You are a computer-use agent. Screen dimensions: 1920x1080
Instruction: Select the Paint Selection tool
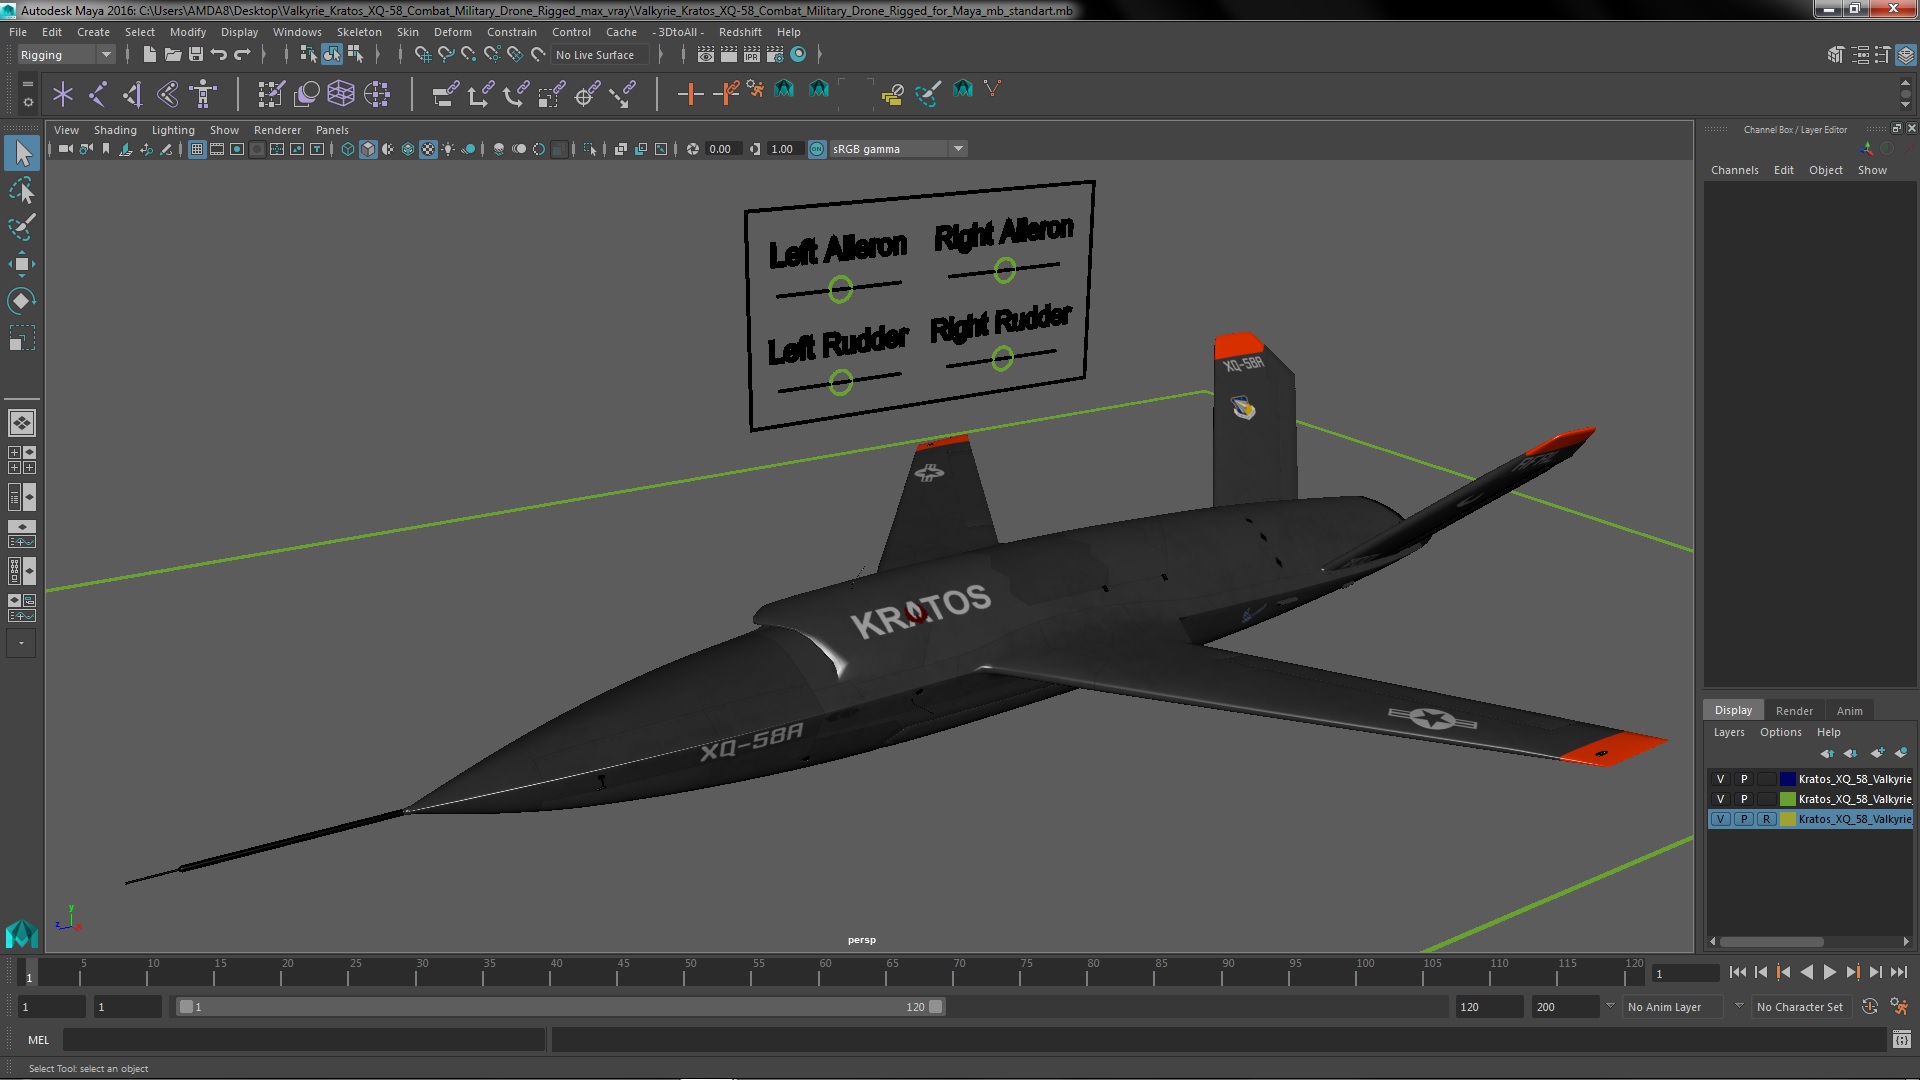(21, 227)
